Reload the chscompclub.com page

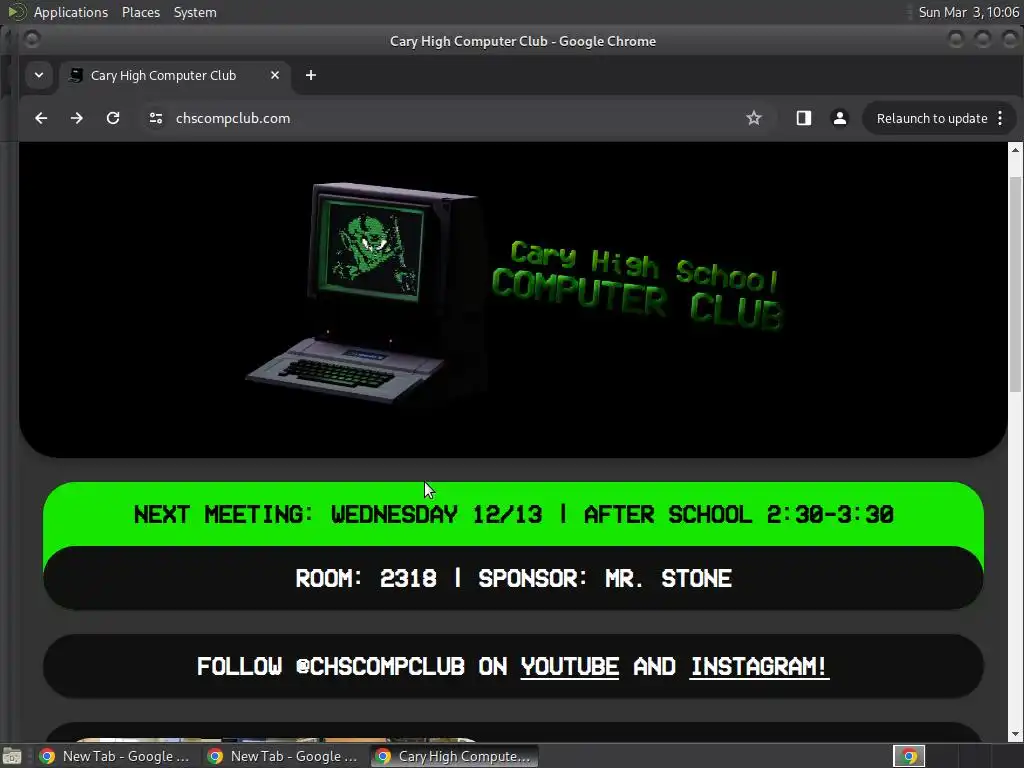(113, 118)
